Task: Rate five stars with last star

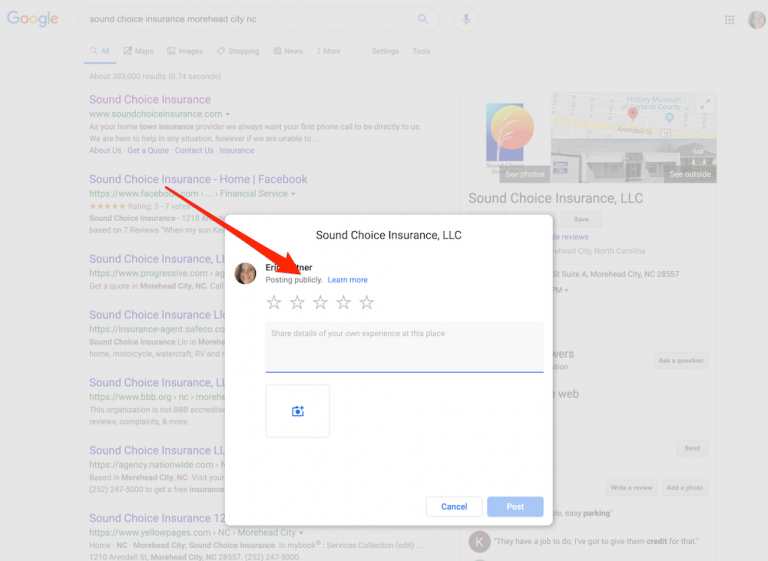Action: 367,303
